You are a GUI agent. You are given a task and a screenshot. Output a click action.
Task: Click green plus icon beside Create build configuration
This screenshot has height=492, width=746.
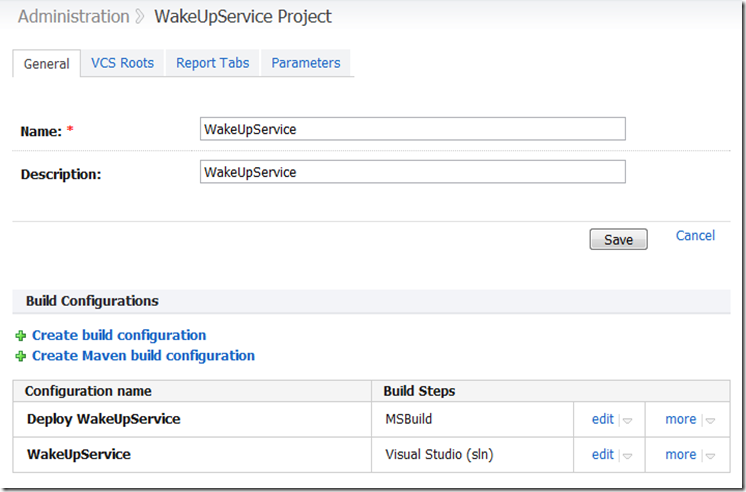[21, 336]
